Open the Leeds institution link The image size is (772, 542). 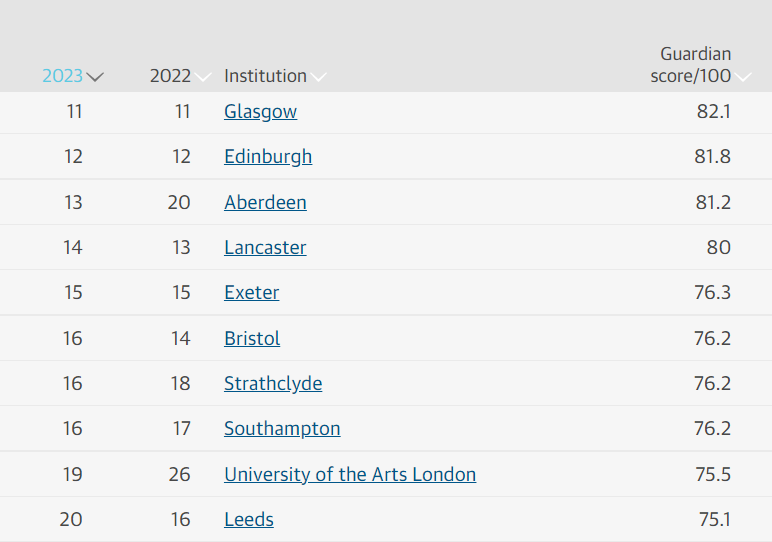pyautogui.click(x=249, y=519)
